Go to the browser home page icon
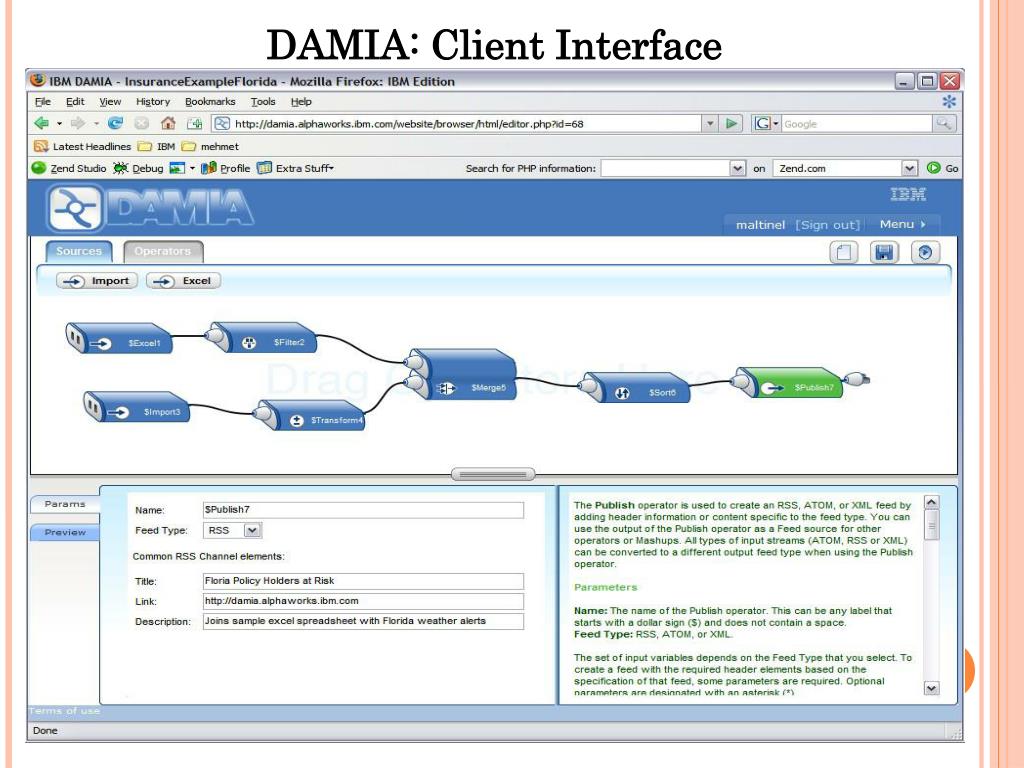Screen dimensions: 1024x768 tap(168, 123)
